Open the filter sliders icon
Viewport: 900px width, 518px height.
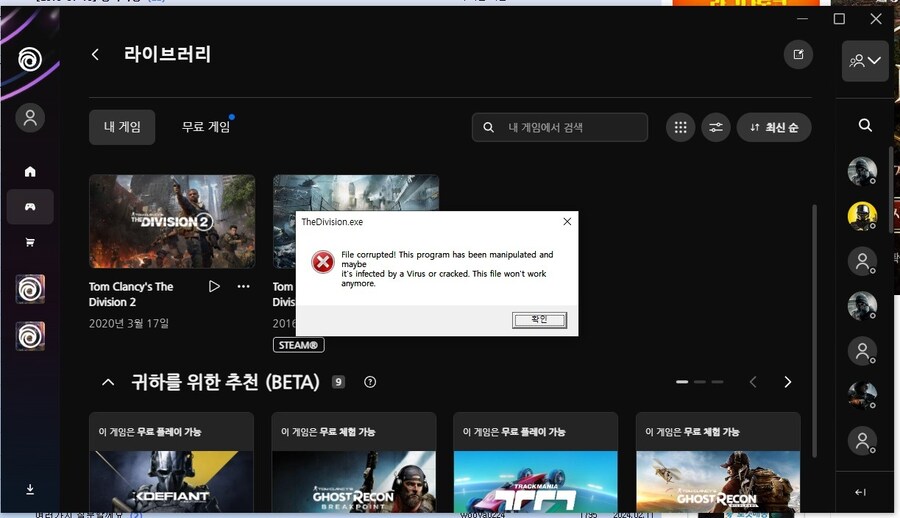click(x=716, y=127)
